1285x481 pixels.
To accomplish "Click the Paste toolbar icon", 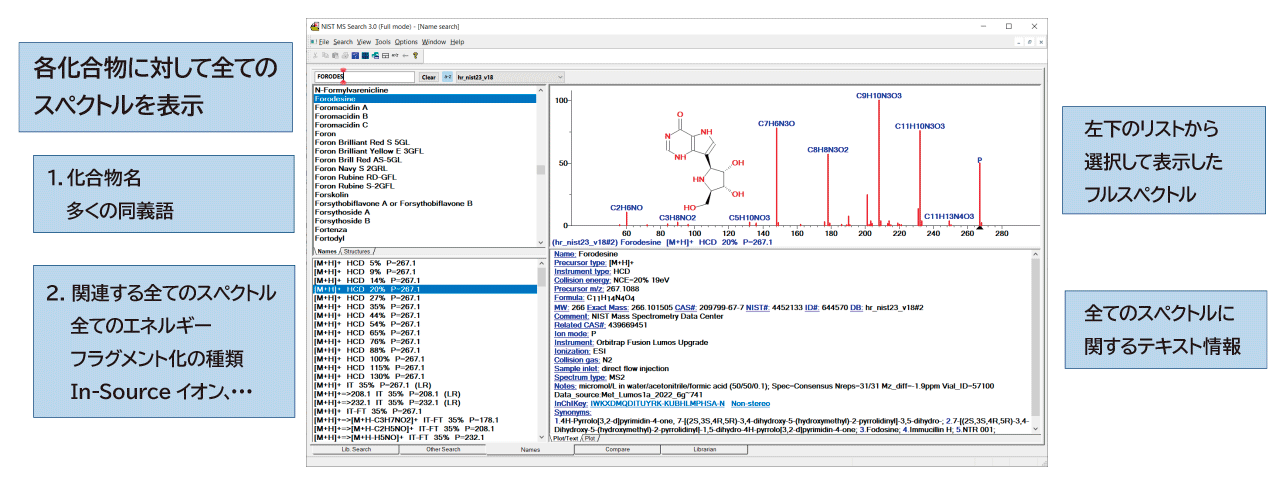I will tap(335, 55).
